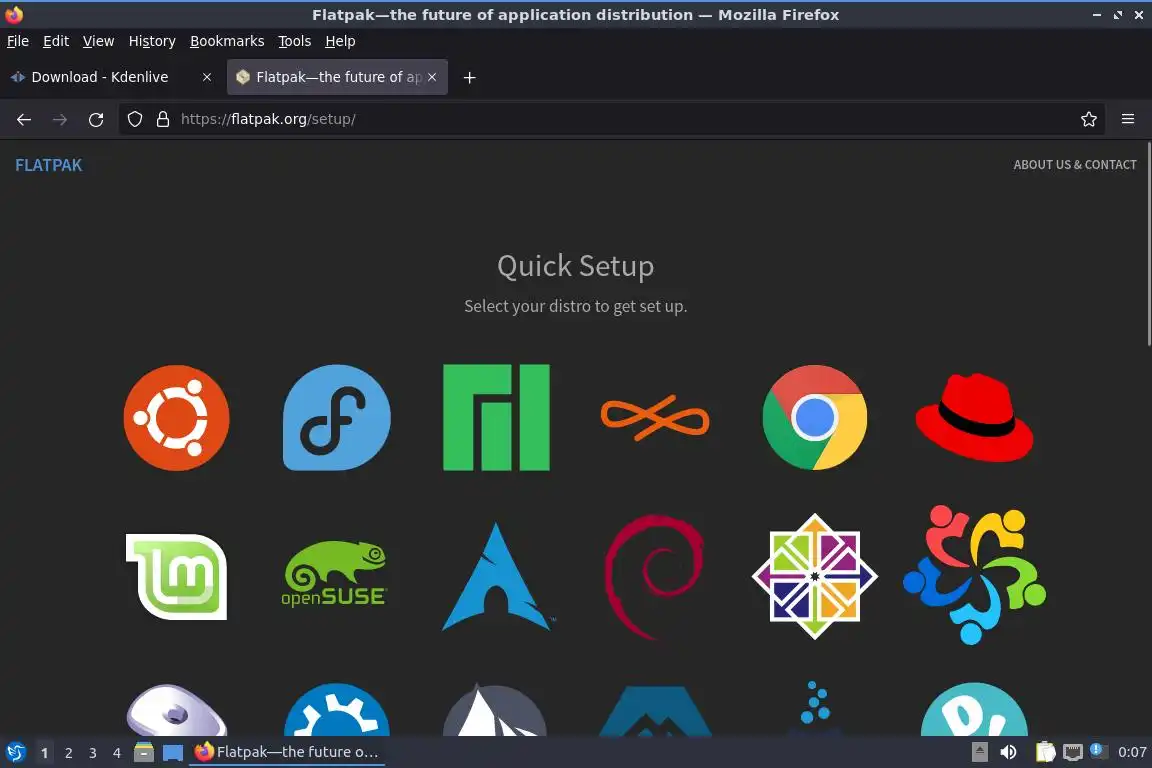The height and width of the screenshot is (768, 1152).
Task: Choose the Red Hat fedora hat logo
Action: [974, 417]
